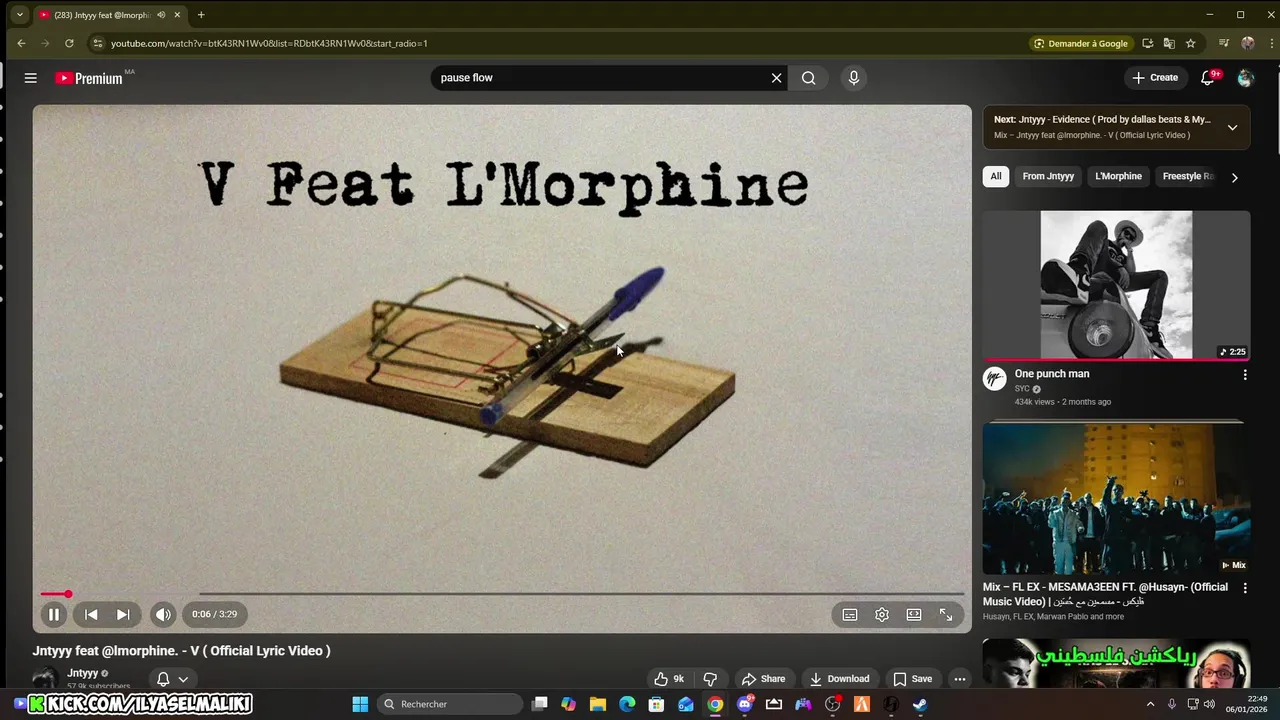Reload the current page

(x=69, y=43)
